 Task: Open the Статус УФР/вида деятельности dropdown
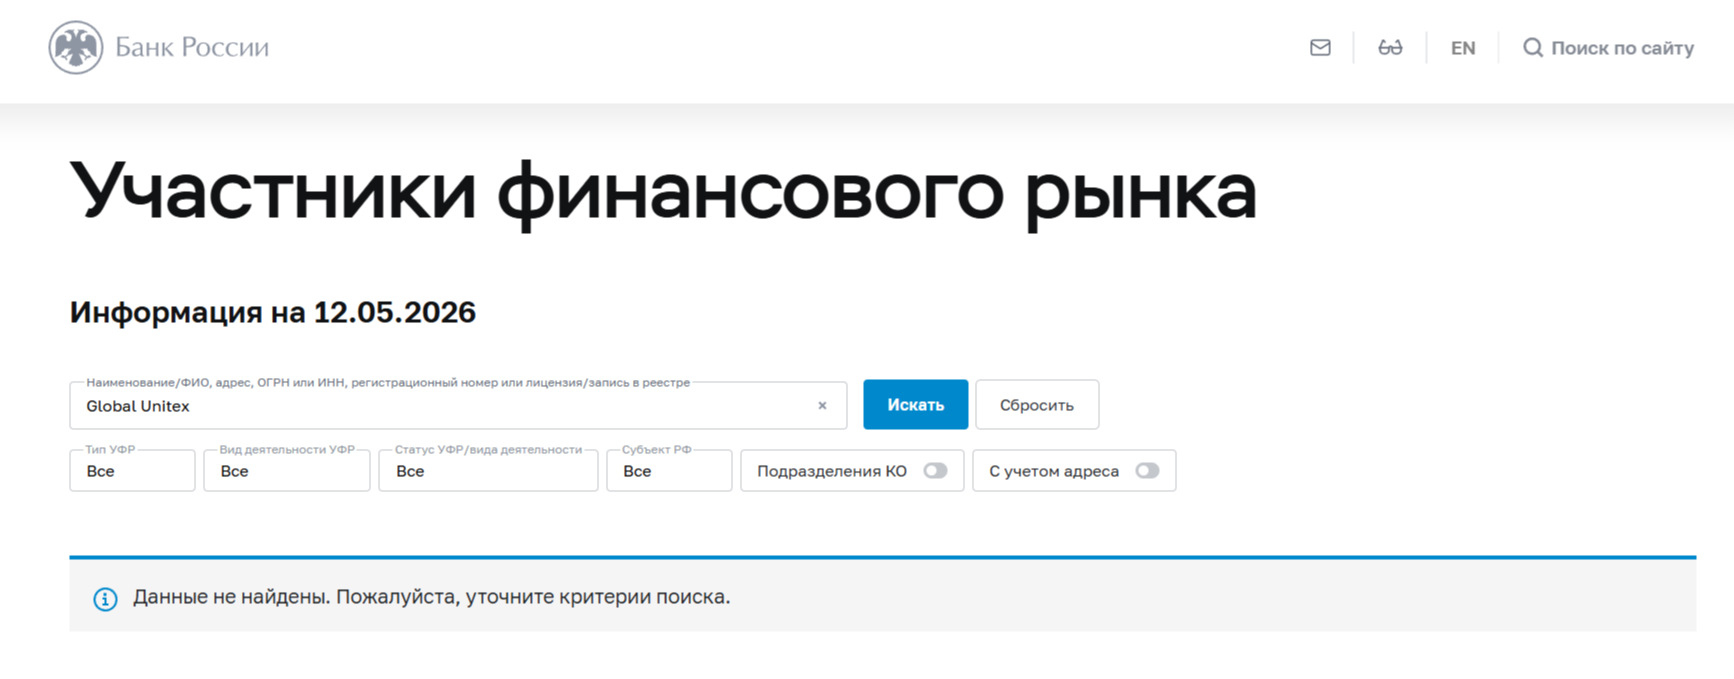[x=488, y=471]
